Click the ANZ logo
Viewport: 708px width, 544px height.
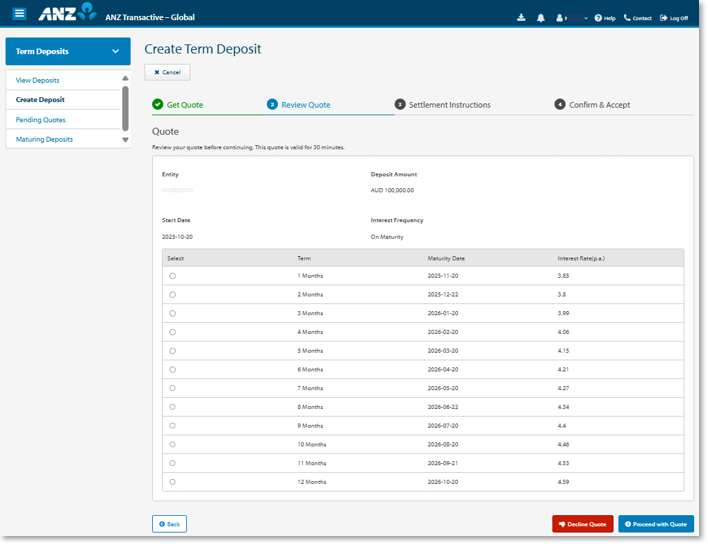pos(67,14)
